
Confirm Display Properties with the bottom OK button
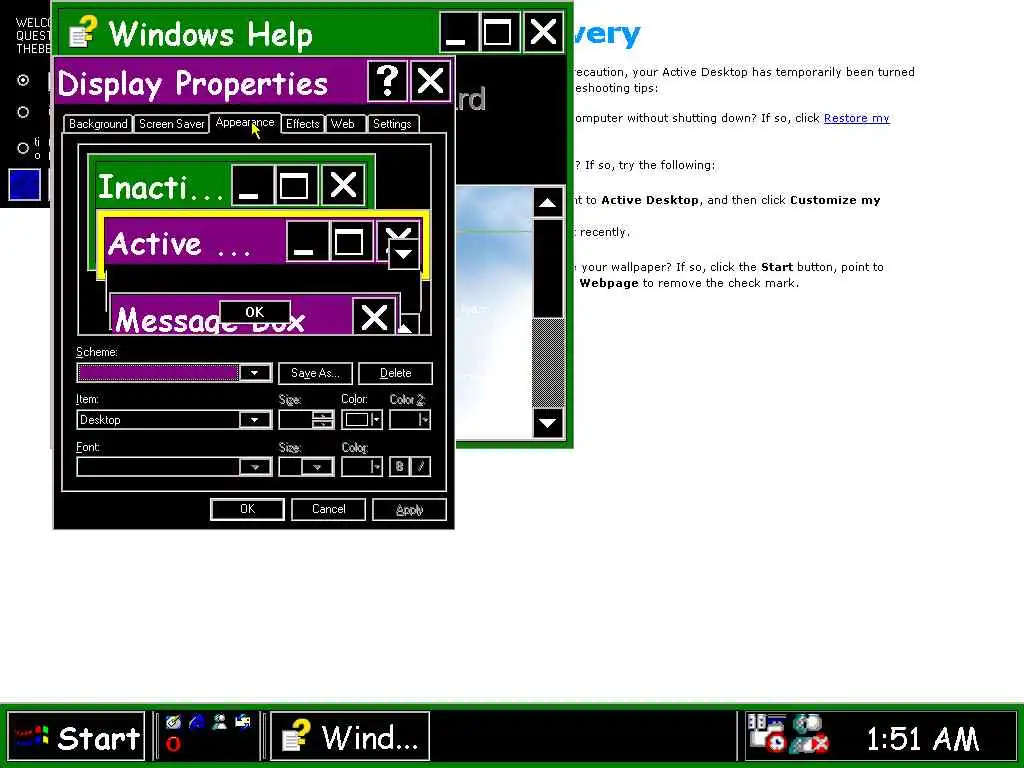247,509
